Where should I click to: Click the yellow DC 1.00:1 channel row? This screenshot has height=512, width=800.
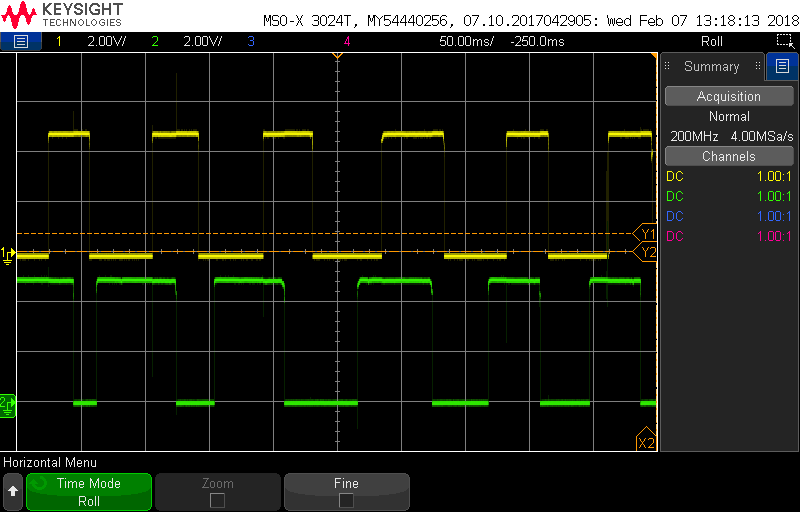(x=729, y=176)
